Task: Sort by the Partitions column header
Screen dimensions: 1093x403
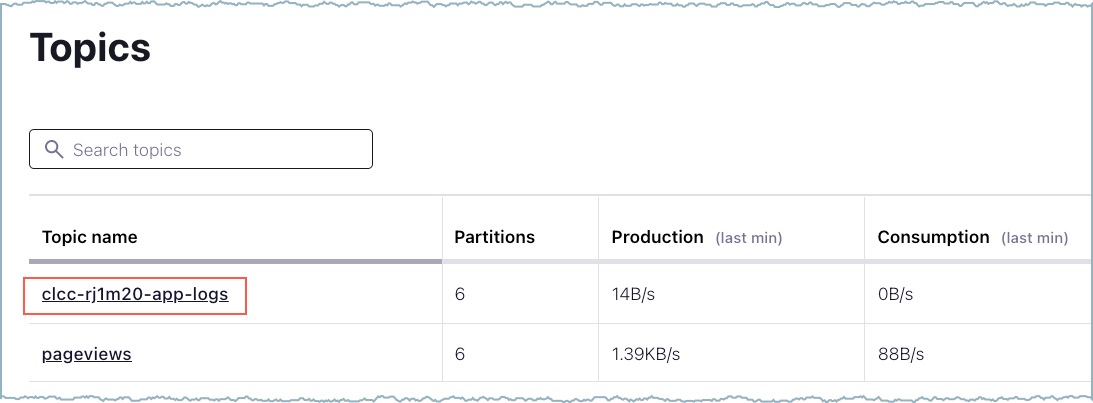Action: click(494, 237)
